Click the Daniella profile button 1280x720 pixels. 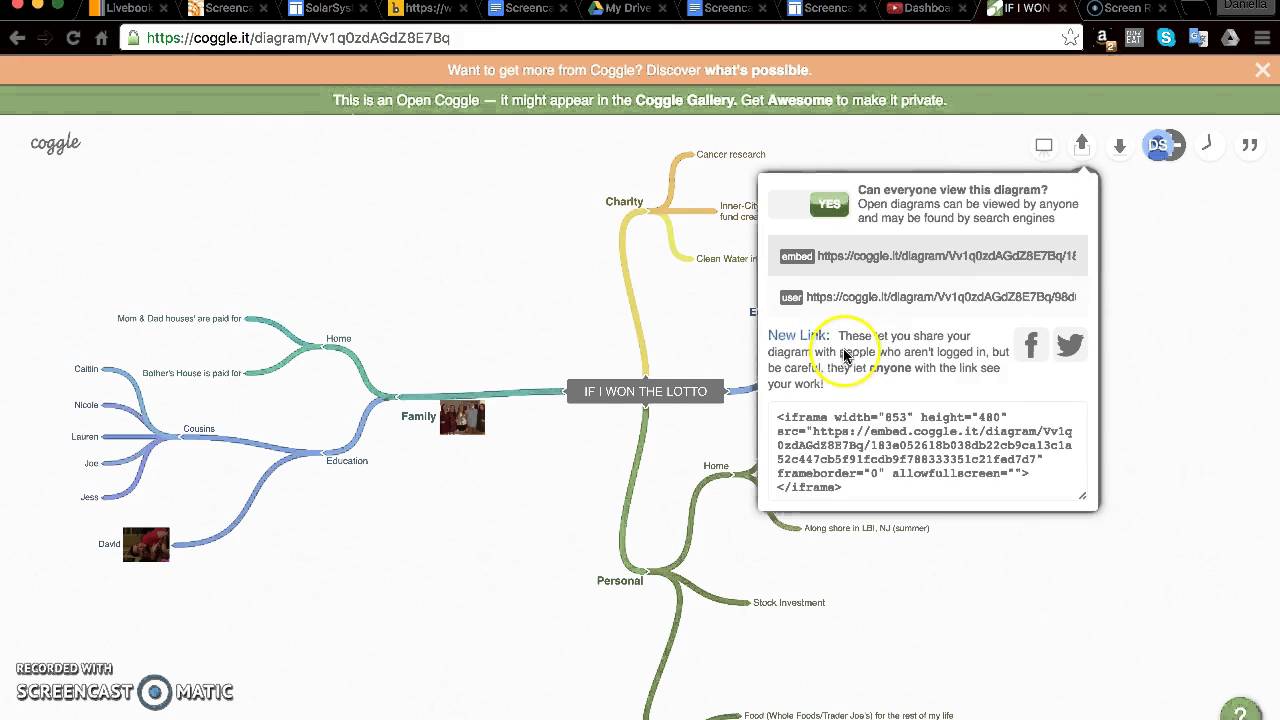pos(1245,7)
